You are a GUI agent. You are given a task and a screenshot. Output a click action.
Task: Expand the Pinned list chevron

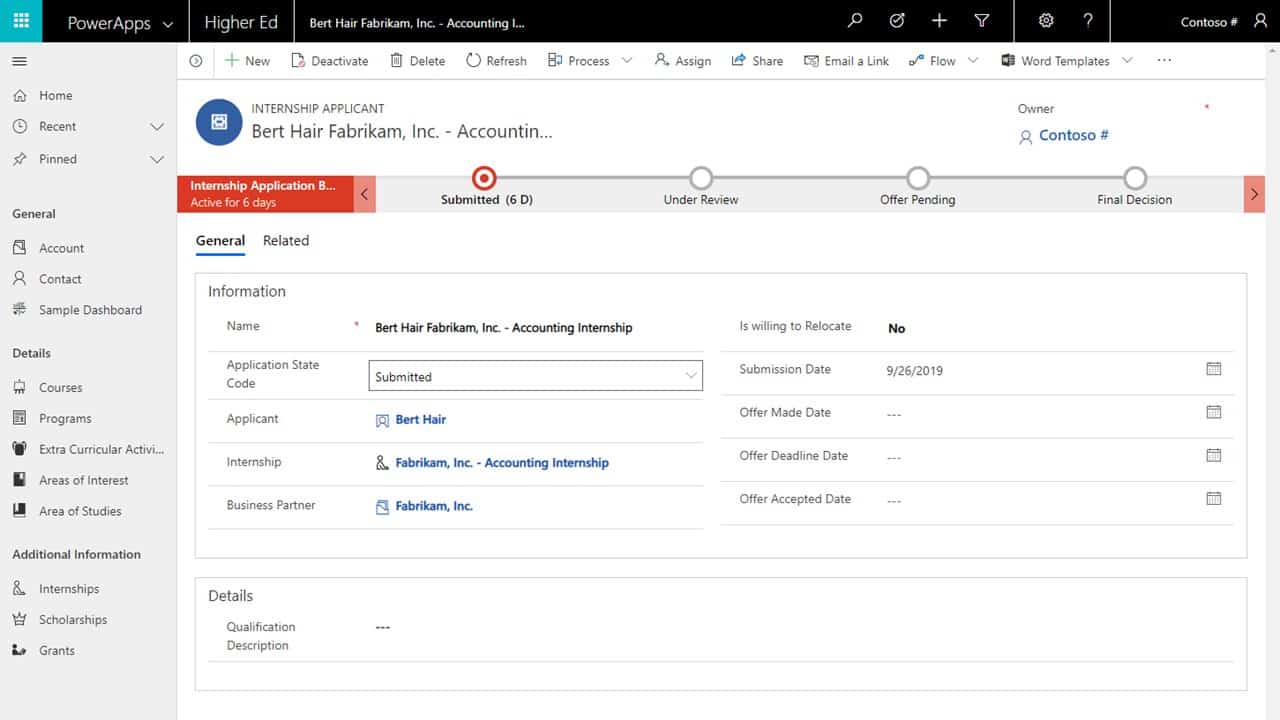pos(156,159)
